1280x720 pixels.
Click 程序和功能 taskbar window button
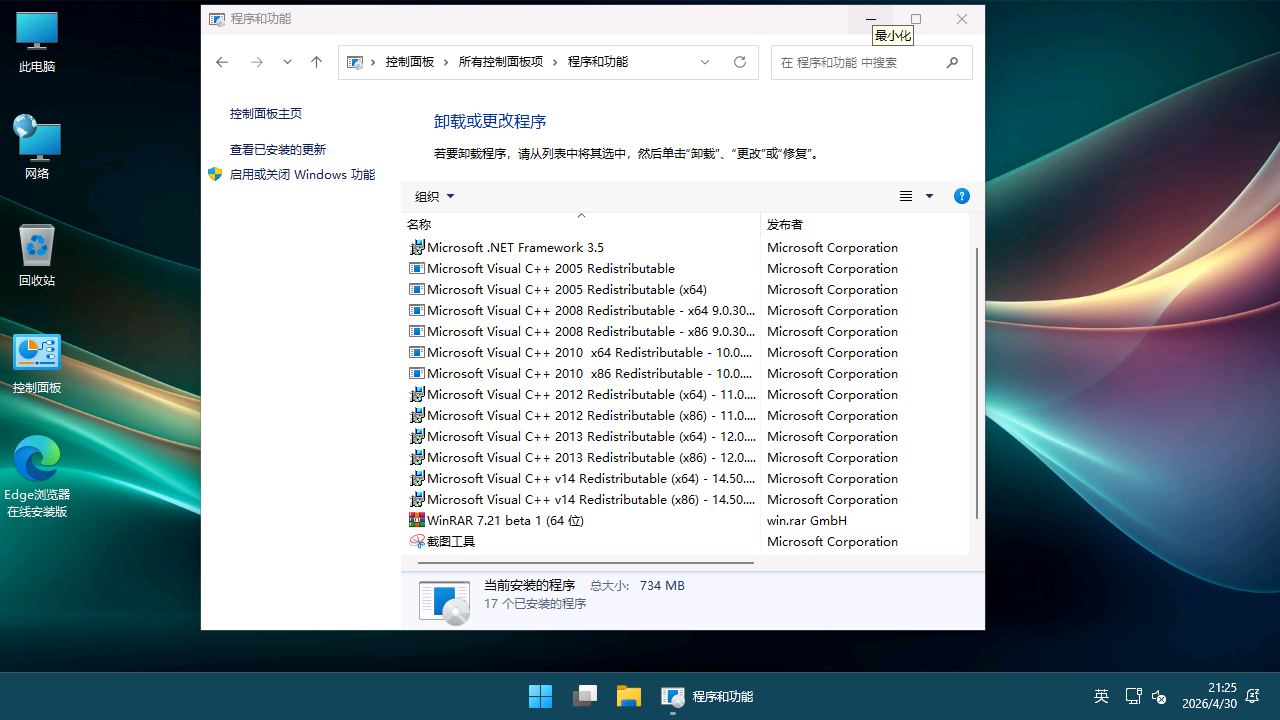pos(707,696)
